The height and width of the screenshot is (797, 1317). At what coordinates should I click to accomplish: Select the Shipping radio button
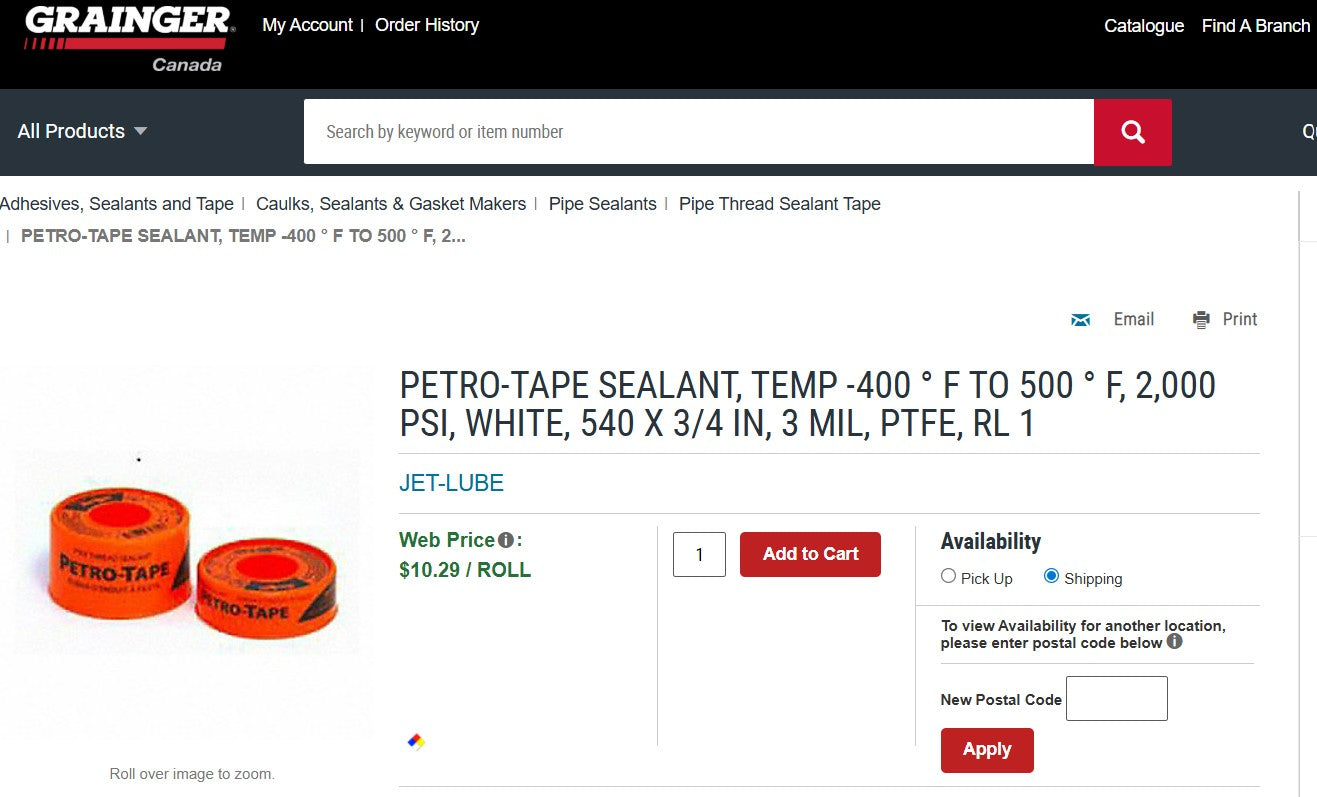(1050, 575)
